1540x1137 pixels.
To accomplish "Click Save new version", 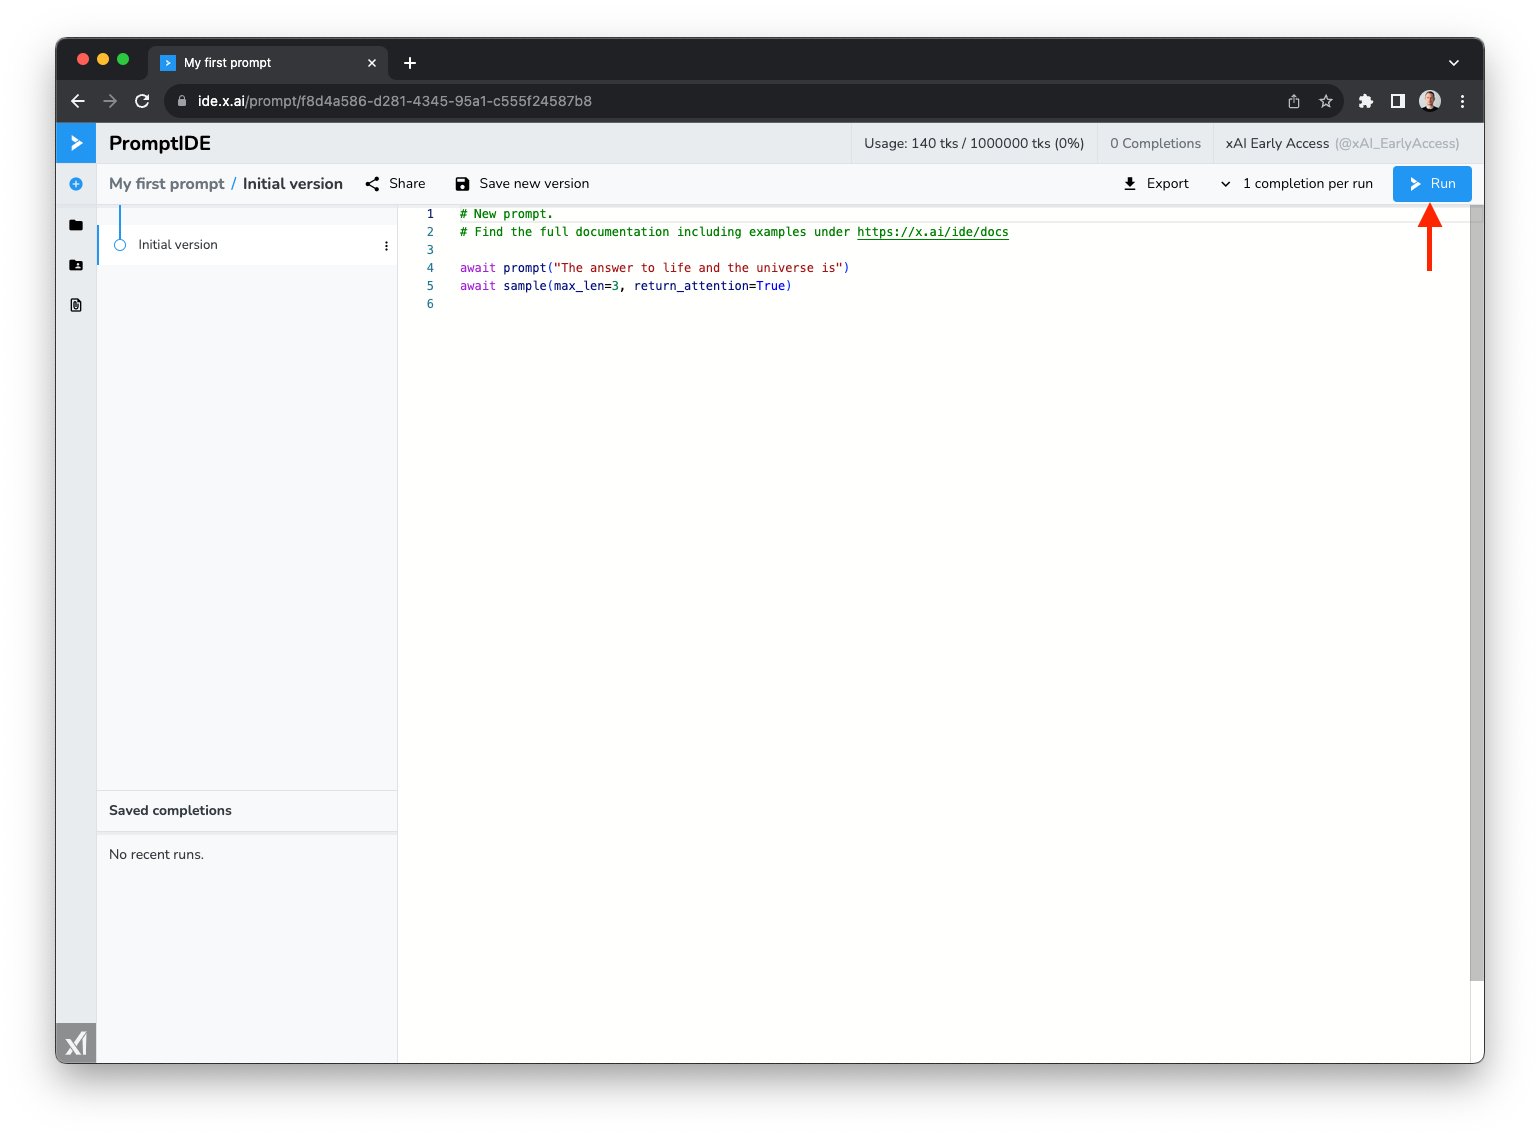I will 522,184.
